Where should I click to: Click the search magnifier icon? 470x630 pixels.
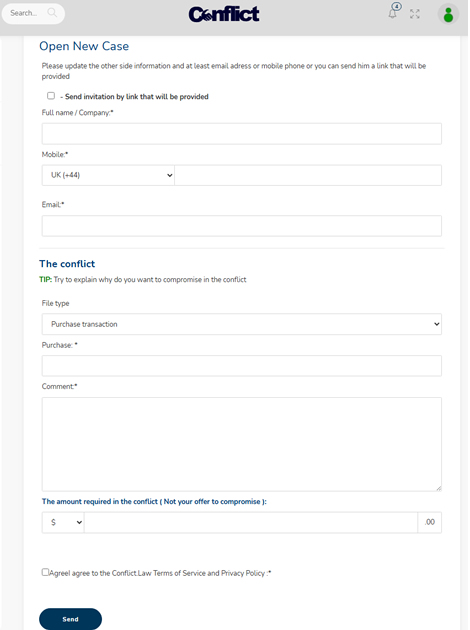pyautogui.click(x=52, y=13)
